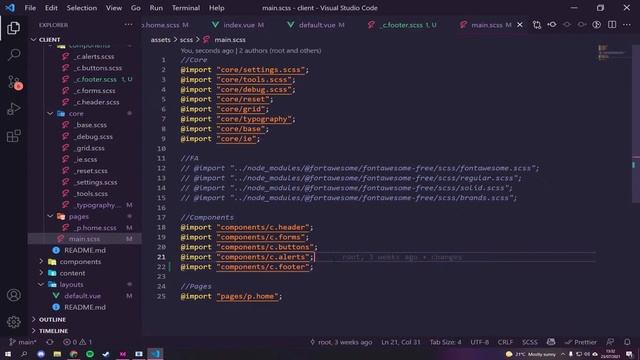Screen dimensions: 640x360
Task: Switch to the default.vue editor tab
Action: pos(316,25)
